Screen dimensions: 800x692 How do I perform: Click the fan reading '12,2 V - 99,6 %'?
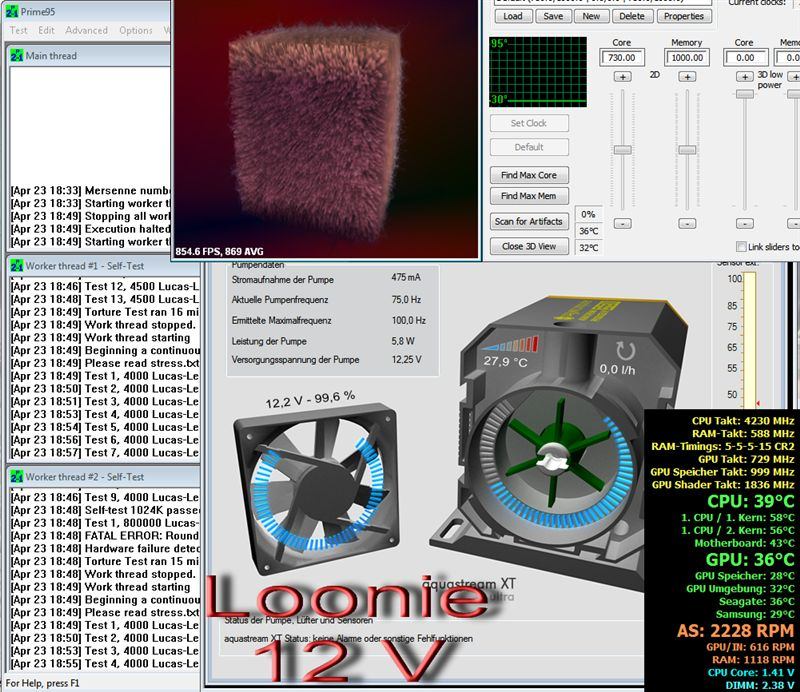[310, 400]
